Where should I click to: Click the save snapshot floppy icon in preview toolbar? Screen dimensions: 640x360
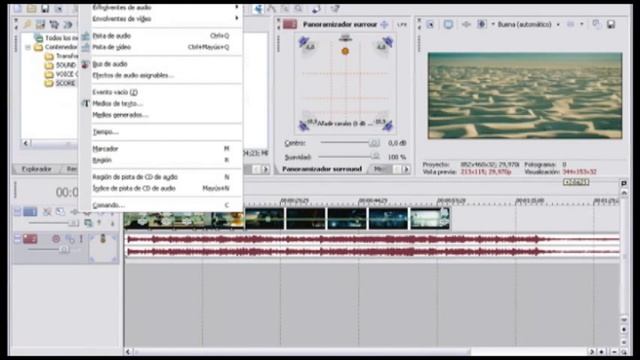coord(611,25)
